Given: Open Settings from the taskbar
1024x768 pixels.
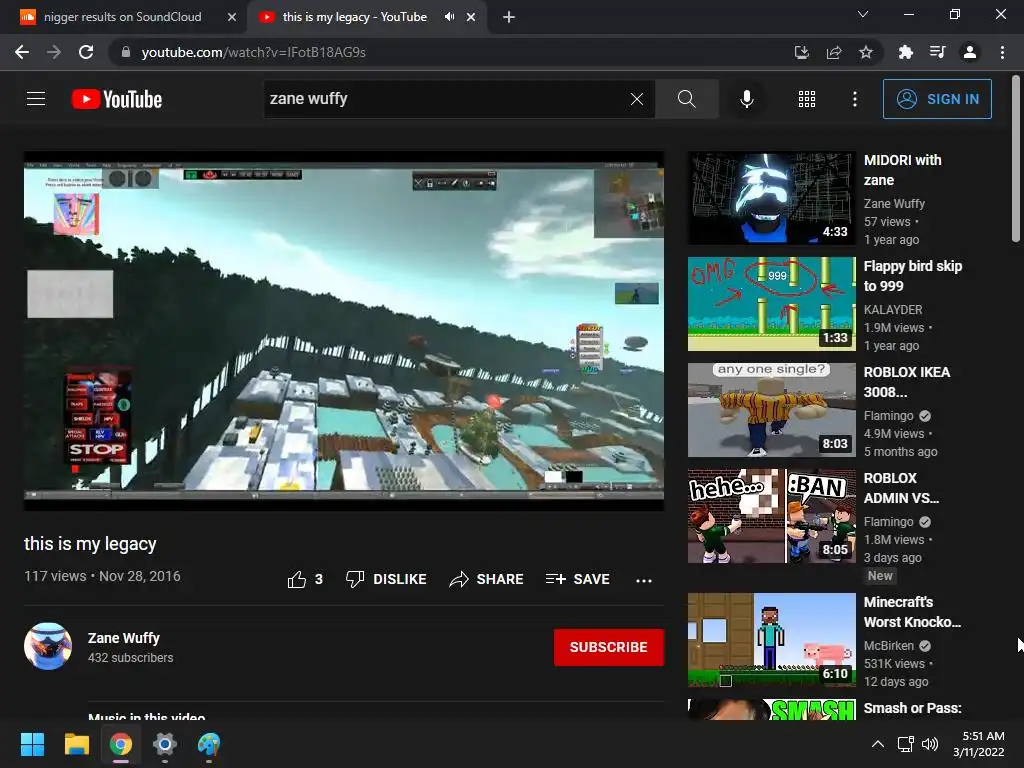Looking at the screenshot, I should [x=165, y=744].
